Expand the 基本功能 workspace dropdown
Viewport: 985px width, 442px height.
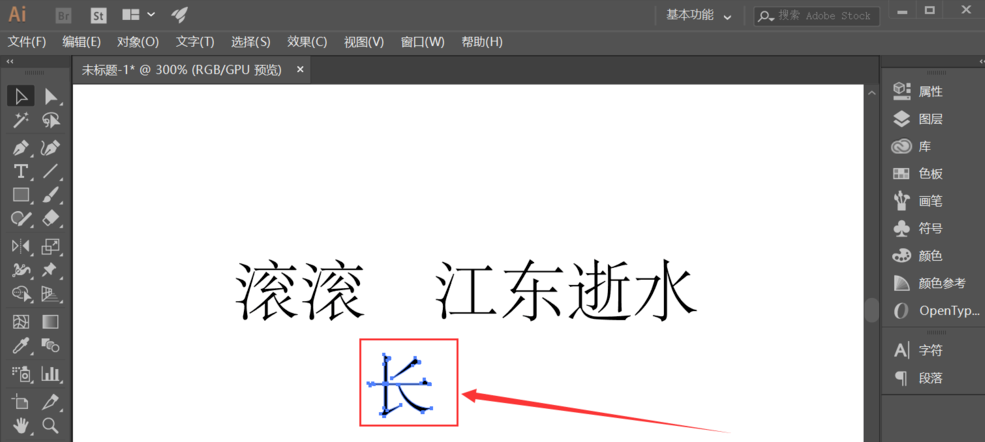[699, 16]
